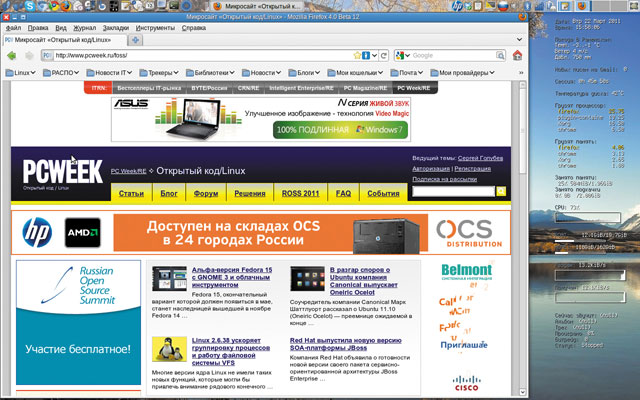Expand the Новости IT bookmarks folder

tap(109, 73)
